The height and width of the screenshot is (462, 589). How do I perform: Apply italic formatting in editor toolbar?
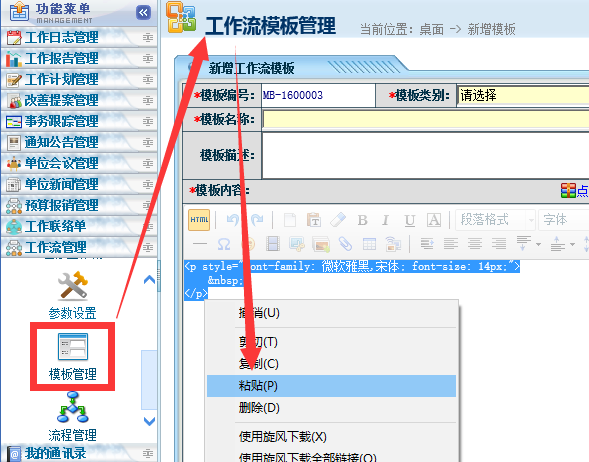[x=385, y=220]
